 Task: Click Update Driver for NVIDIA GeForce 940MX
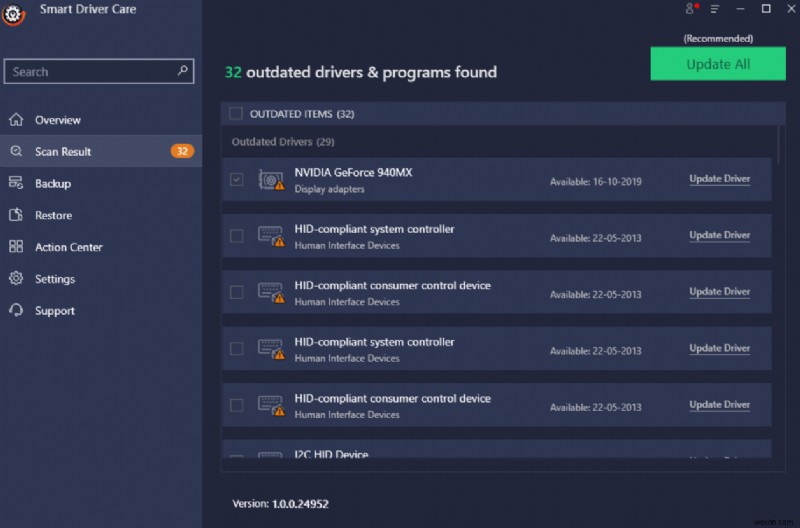point(719,179)
